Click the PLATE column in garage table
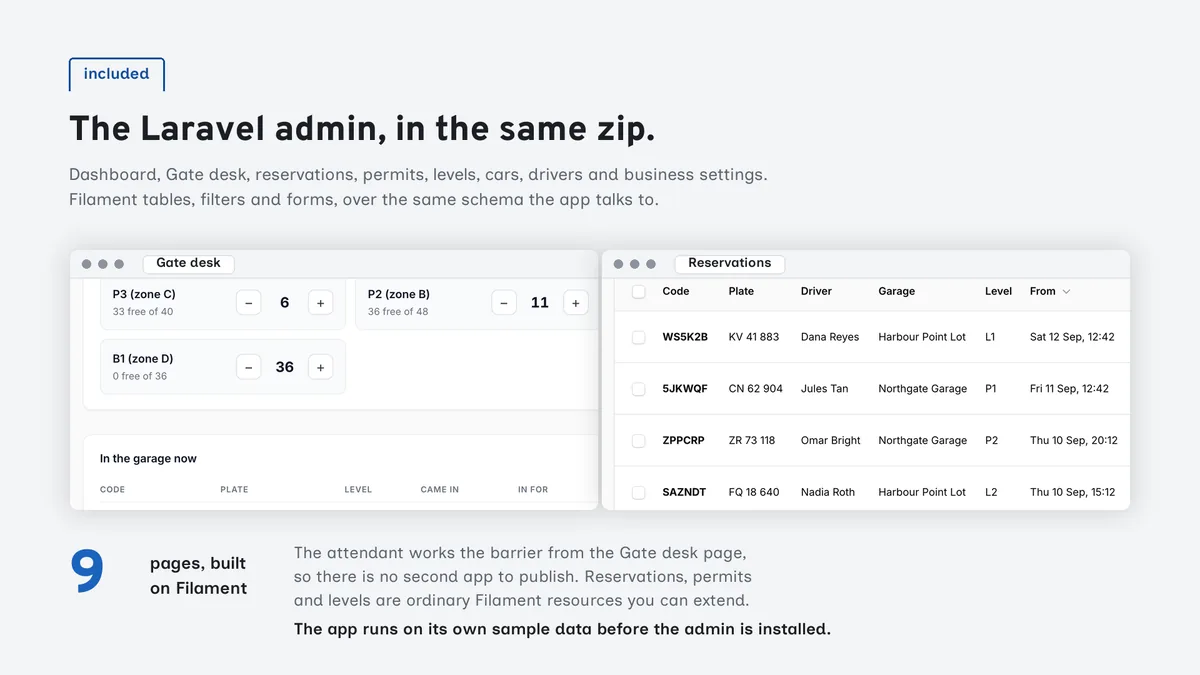The height and width of the screenshot is (675, 1200). pyautogui.click(x=234, y=490)
